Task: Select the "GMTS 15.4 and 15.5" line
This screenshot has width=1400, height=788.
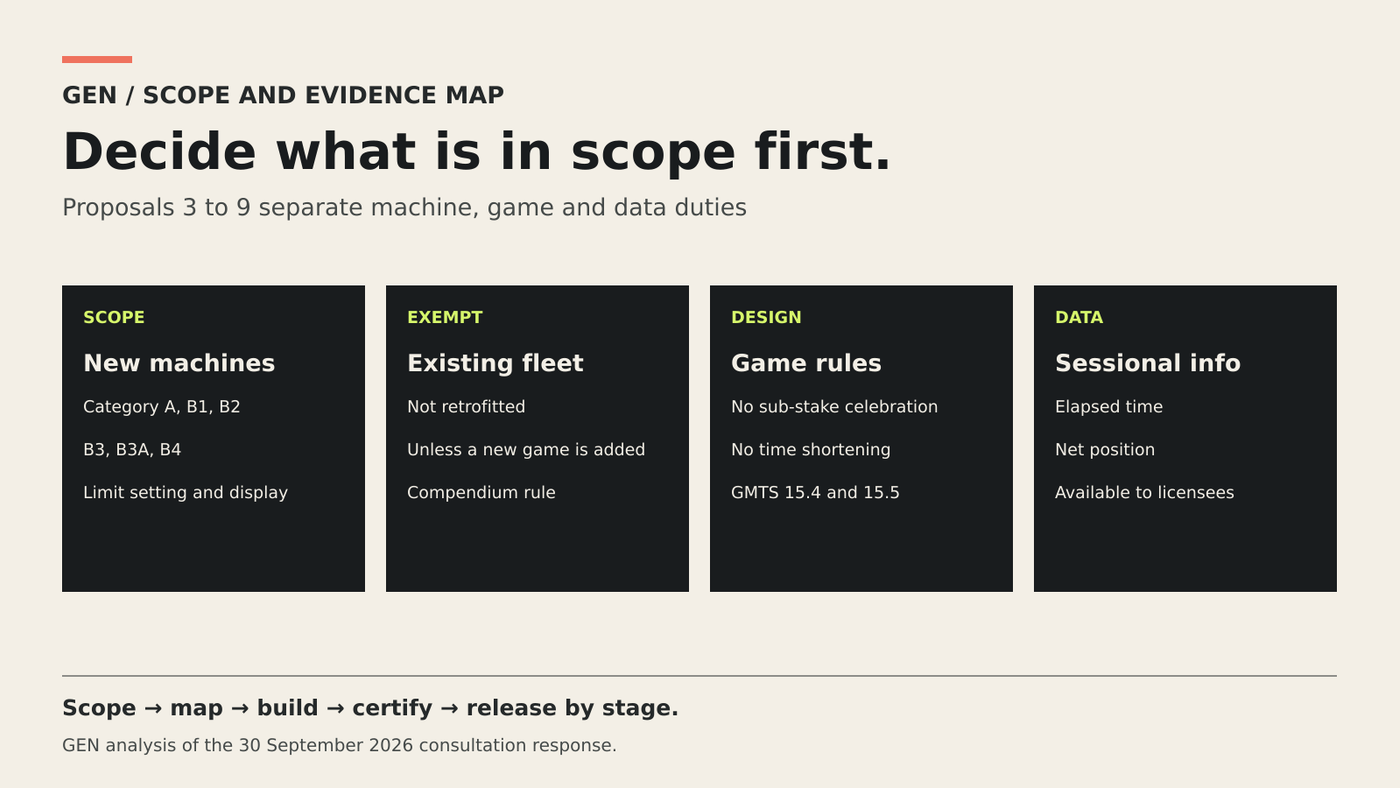Action: (x=815, y=493)
